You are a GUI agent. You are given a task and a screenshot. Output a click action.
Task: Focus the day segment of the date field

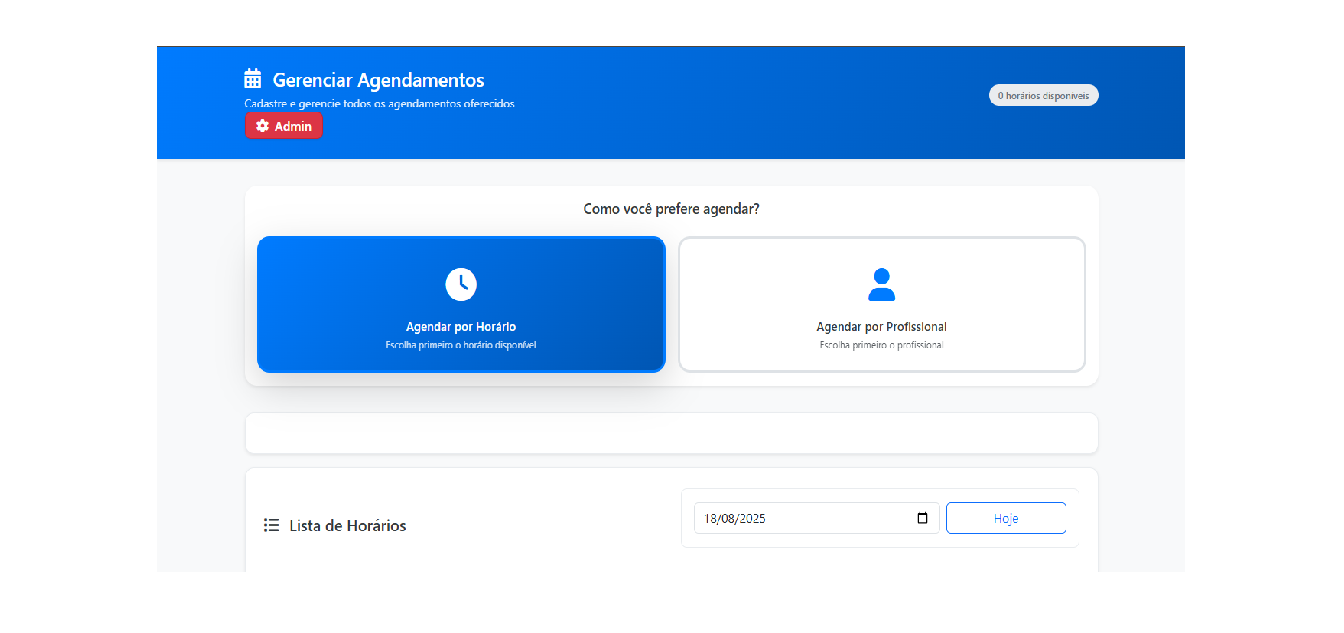pos(711,518)
